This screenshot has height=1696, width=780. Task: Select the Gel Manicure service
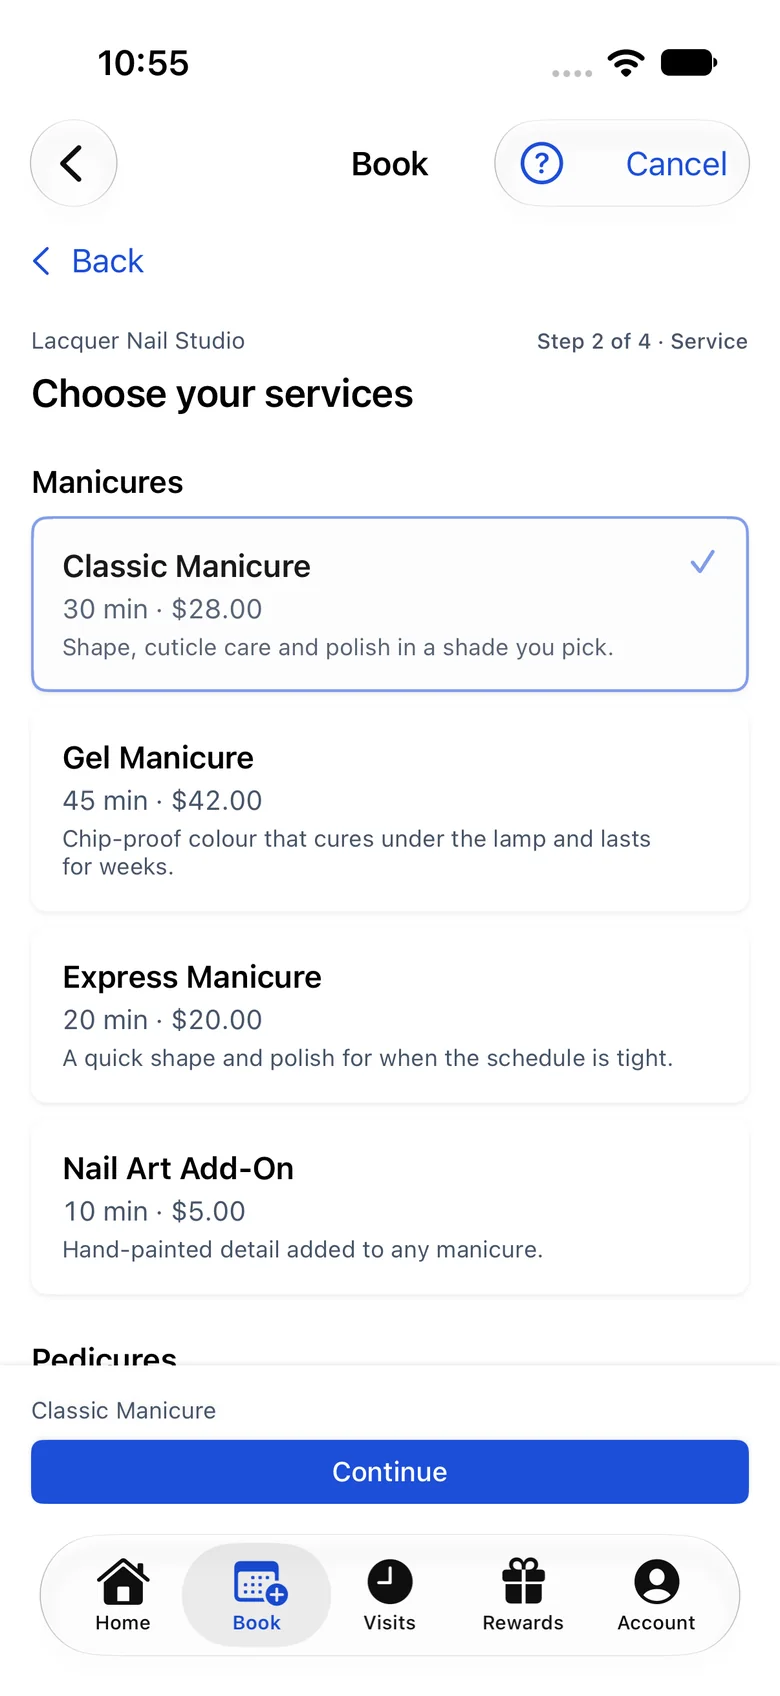point(390,811)
